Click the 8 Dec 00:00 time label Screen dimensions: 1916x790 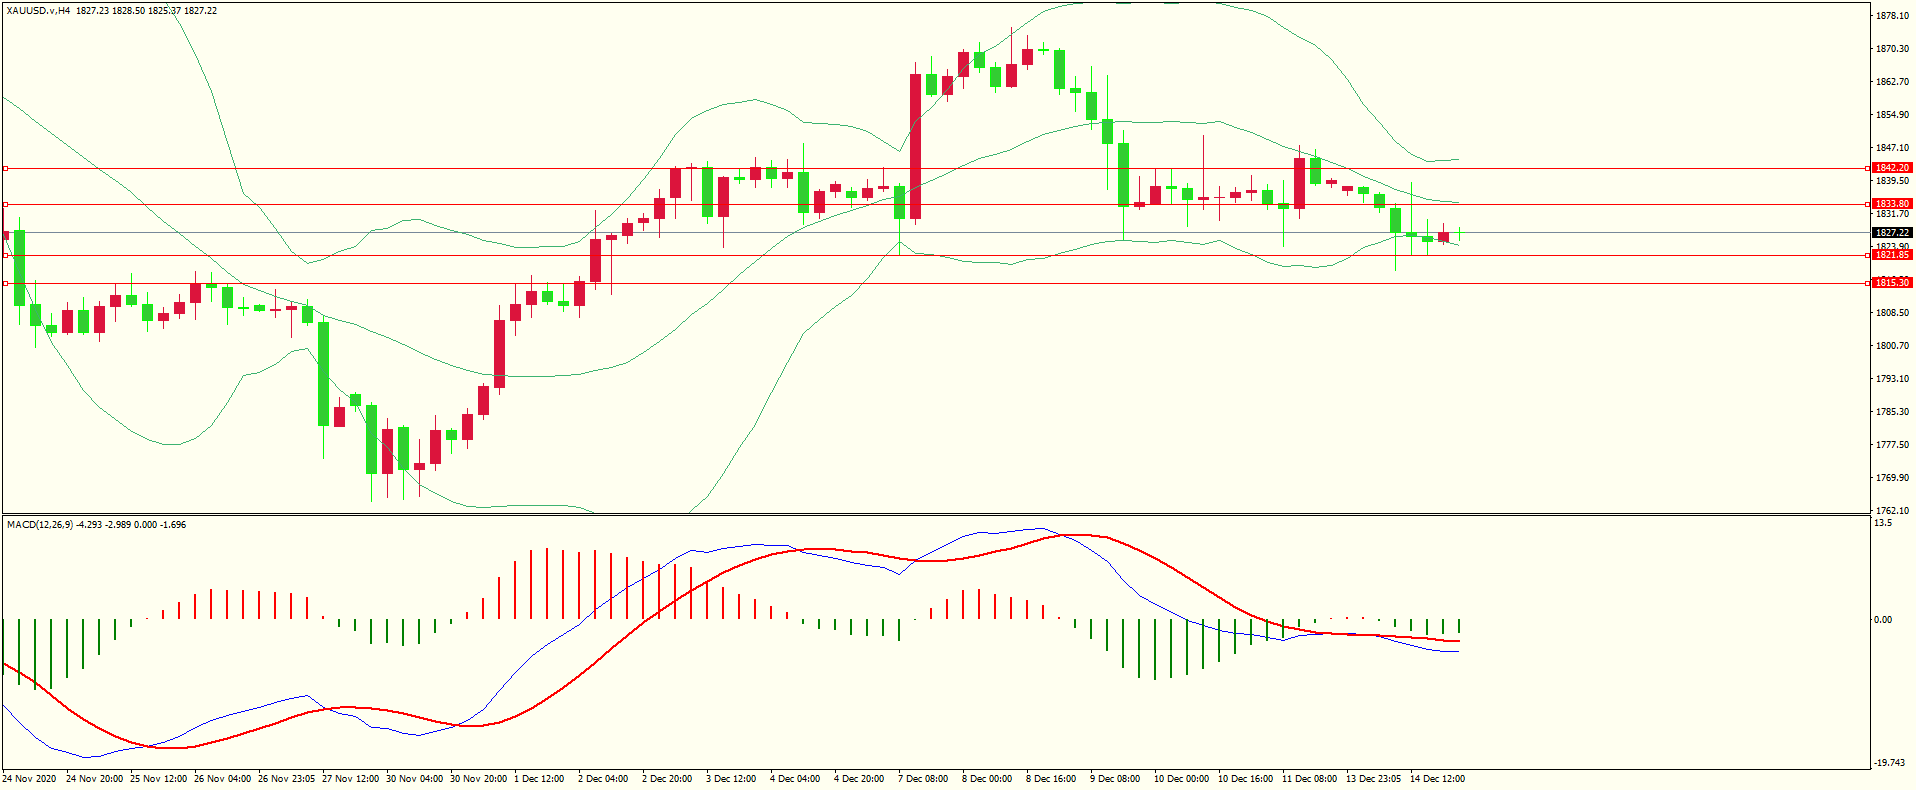pyautogui.click(x=987, y=779)
